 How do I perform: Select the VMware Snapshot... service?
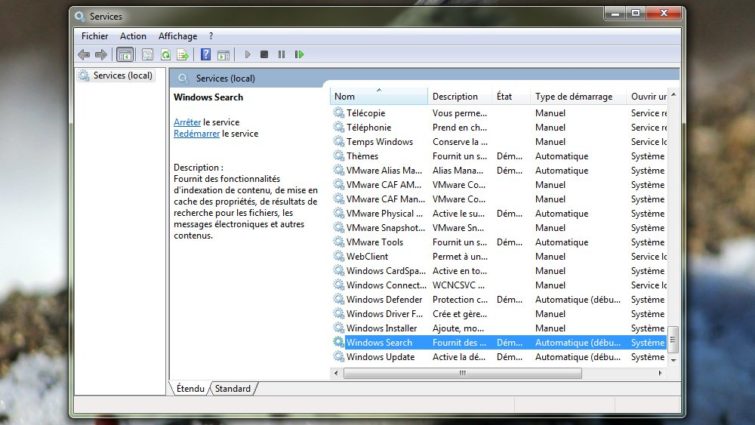tap(499, 228)
